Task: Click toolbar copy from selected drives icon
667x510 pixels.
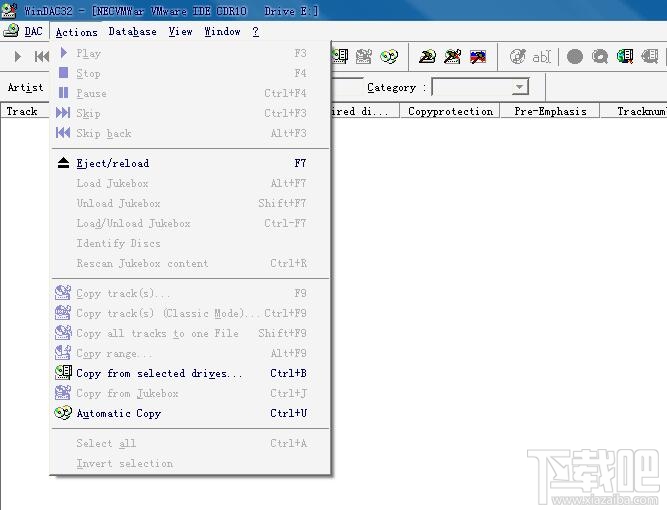Action: coord(340,57)
